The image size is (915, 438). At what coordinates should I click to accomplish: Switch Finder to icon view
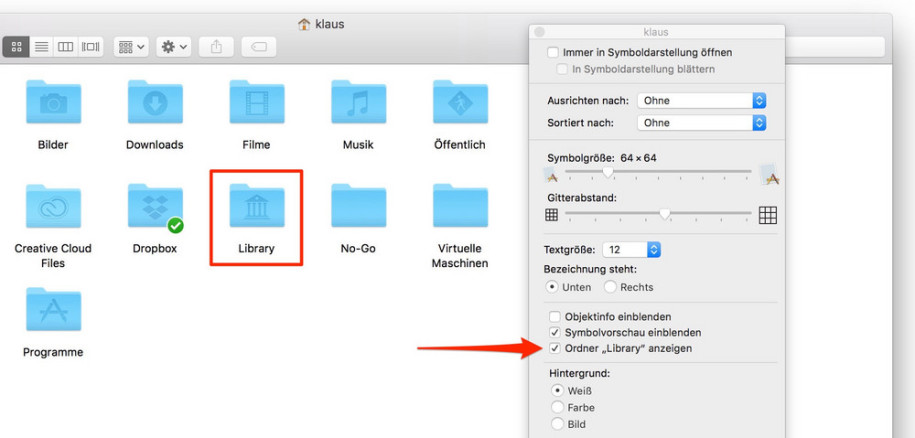click(16, 47)
